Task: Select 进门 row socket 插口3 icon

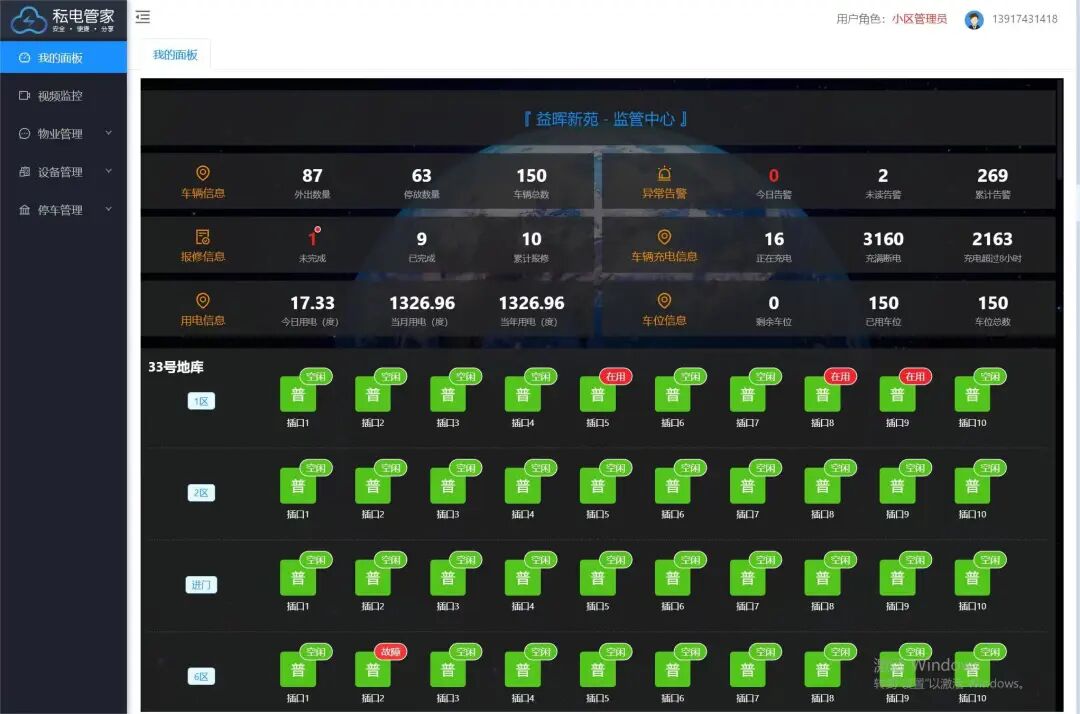Action: click(x=448, y=578)
